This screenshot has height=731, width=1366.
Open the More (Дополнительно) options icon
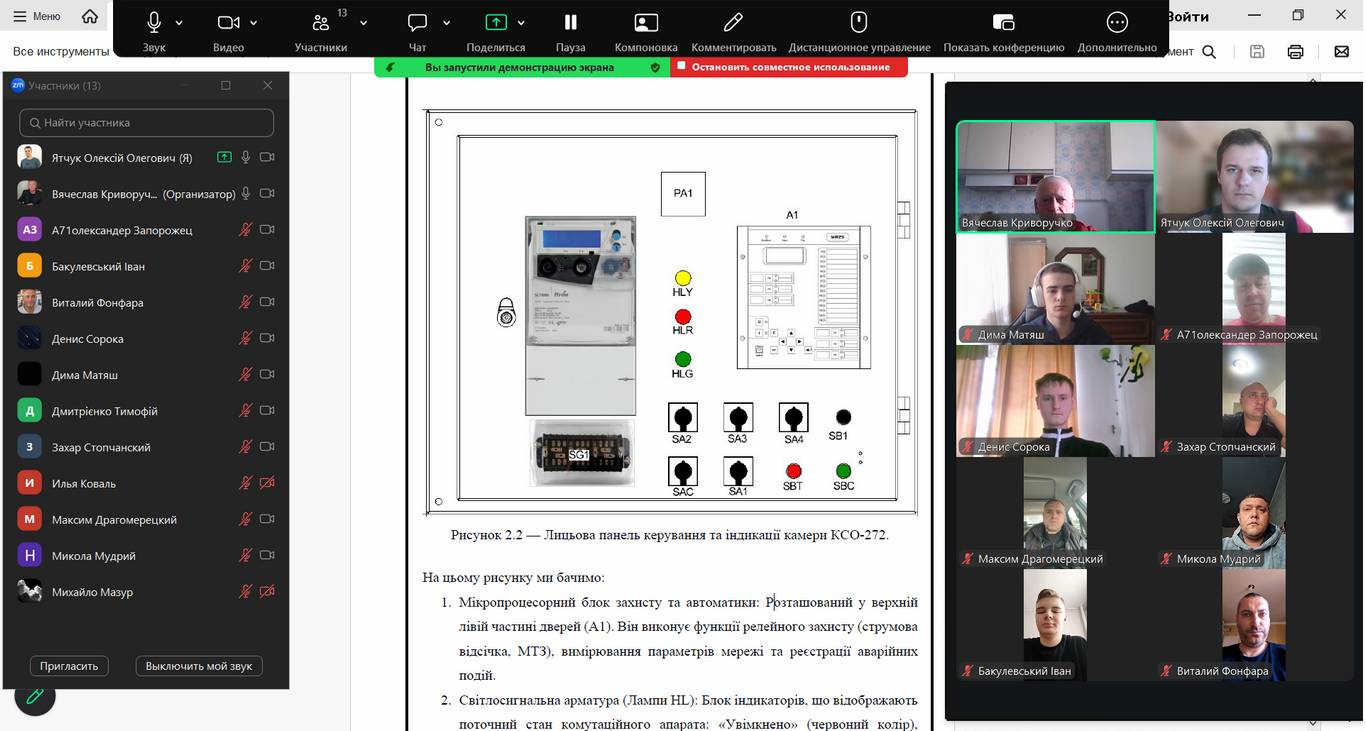click(1117, 22)
